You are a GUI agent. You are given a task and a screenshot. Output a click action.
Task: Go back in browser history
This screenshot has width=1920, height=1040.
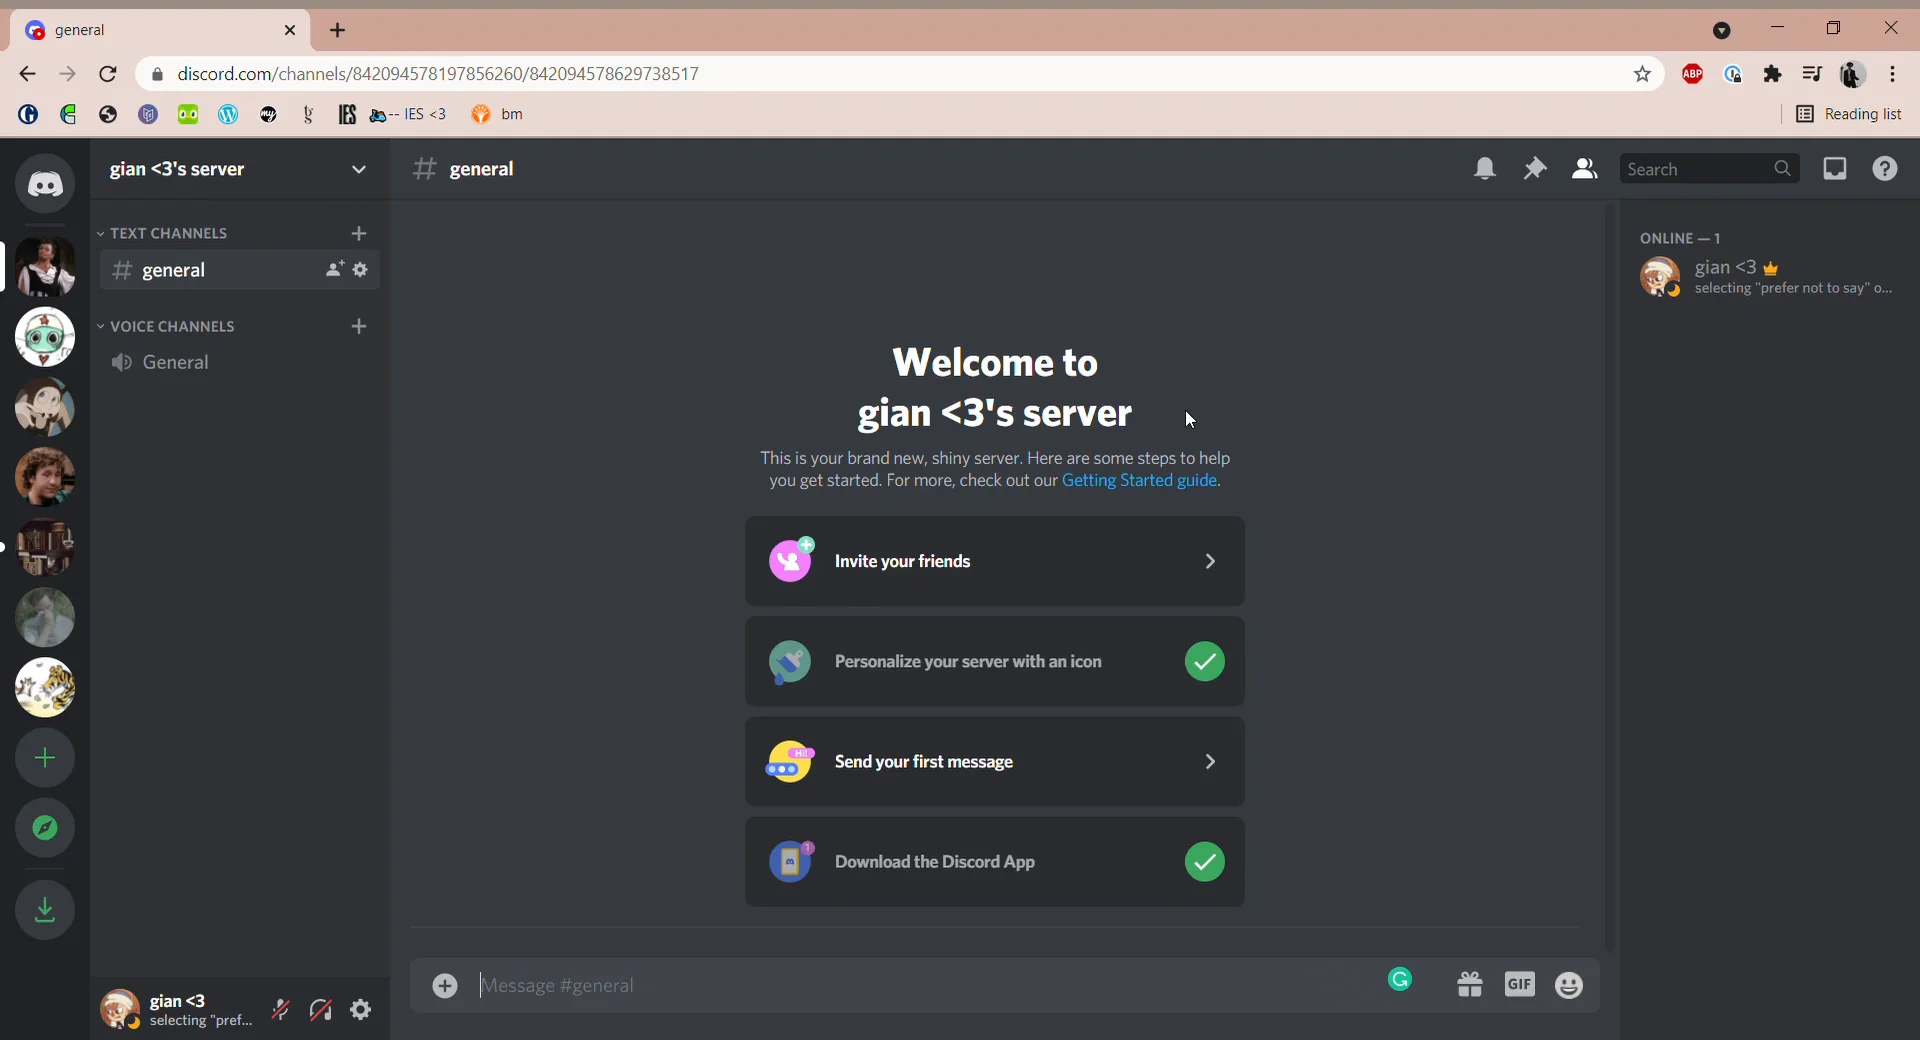point(27,74)
